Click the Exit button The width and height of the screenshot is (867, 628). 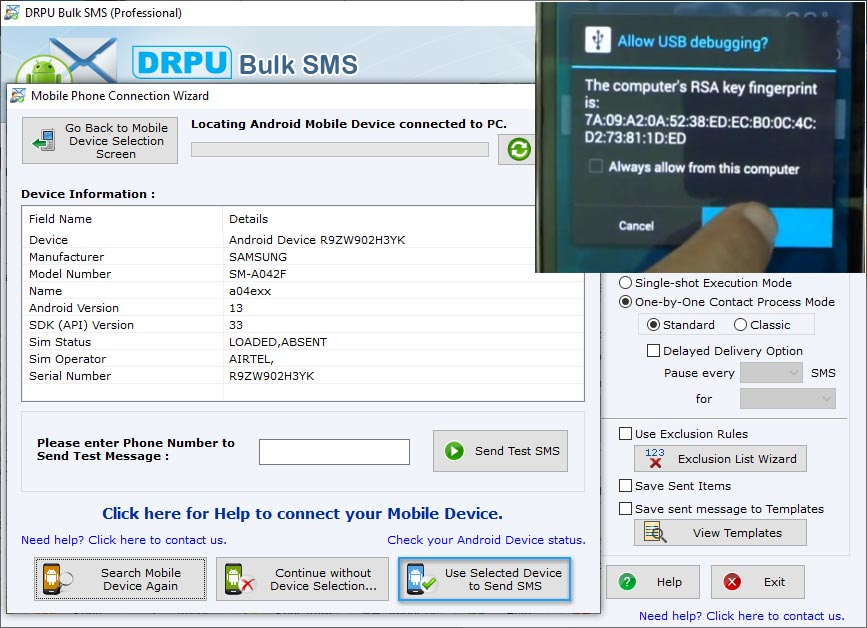tap(758, 582)
